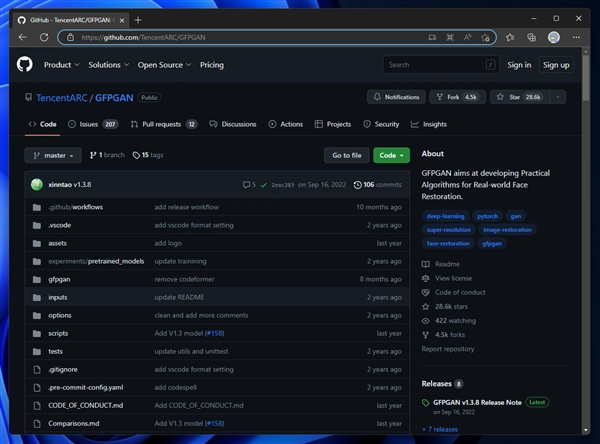Click the eye icon next to 422 watching
Viewport: 600px width, 444px height.
[x=426, y=321]
